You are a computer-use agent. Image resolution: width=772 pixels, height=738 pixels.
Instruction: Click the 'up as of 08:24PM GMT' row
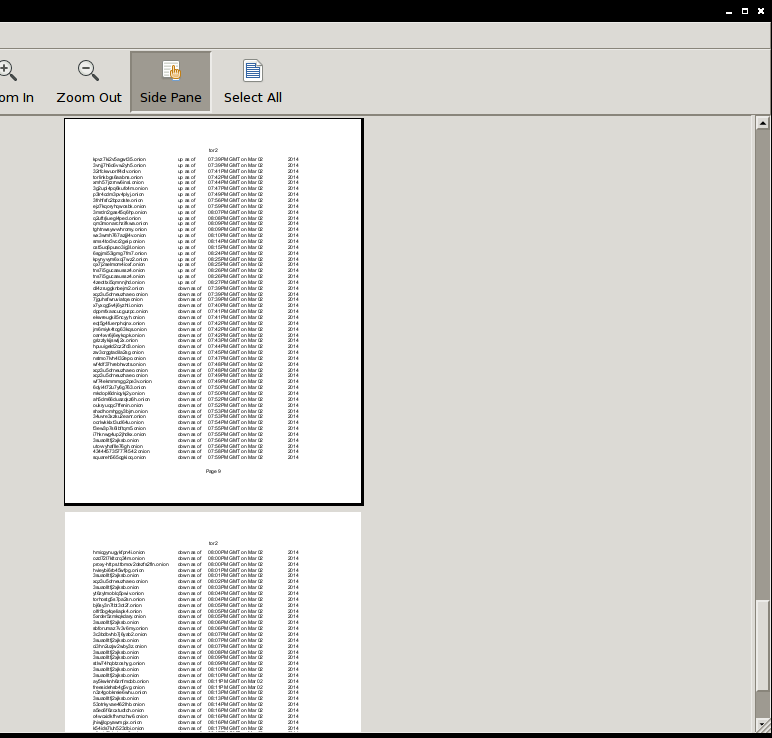[x=195, y=253]
